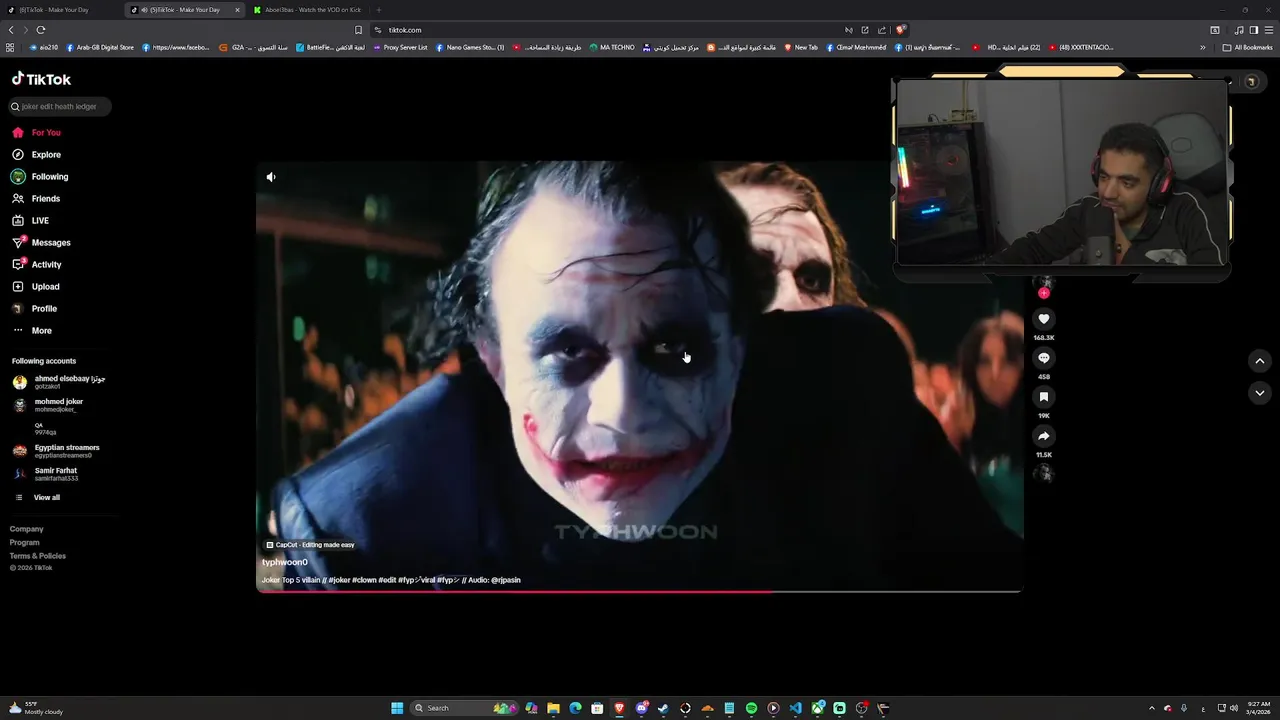Screen dimensions: 1280x720
Task: Open Messages in sidebar
Action: click(42, 242)
